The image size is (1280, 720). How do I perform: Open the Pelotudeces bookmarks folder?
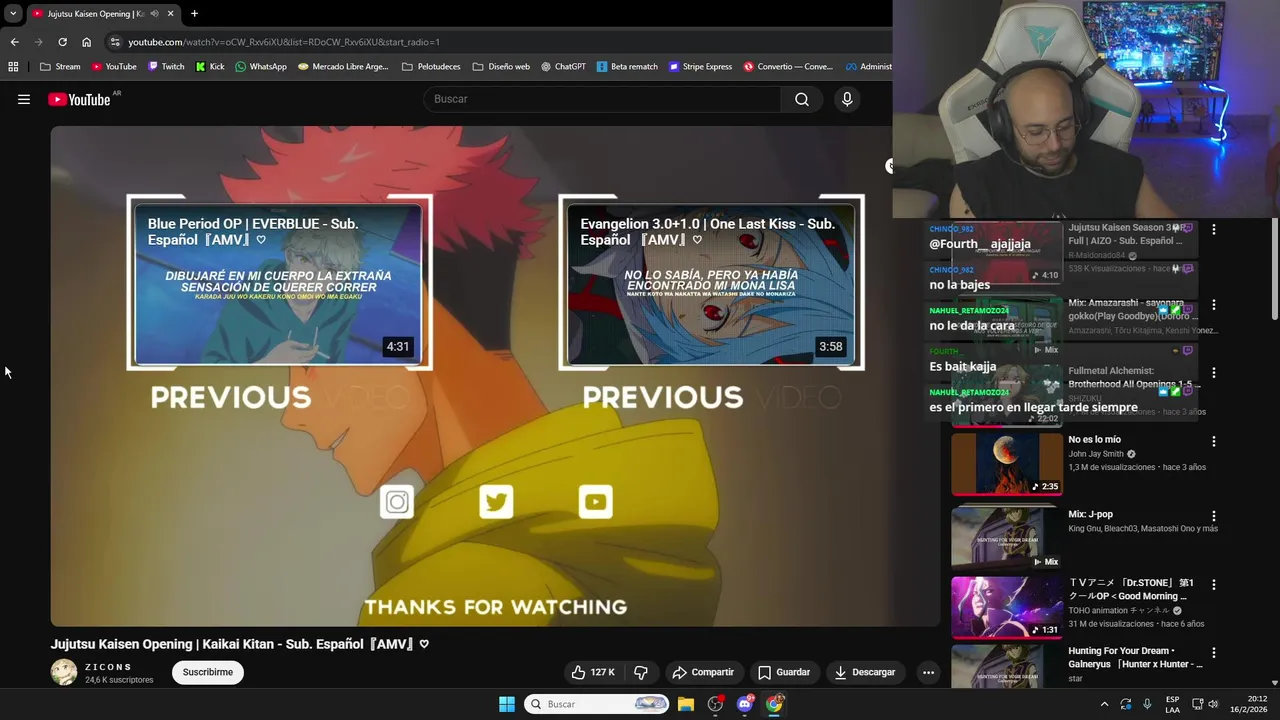point(431,67)
